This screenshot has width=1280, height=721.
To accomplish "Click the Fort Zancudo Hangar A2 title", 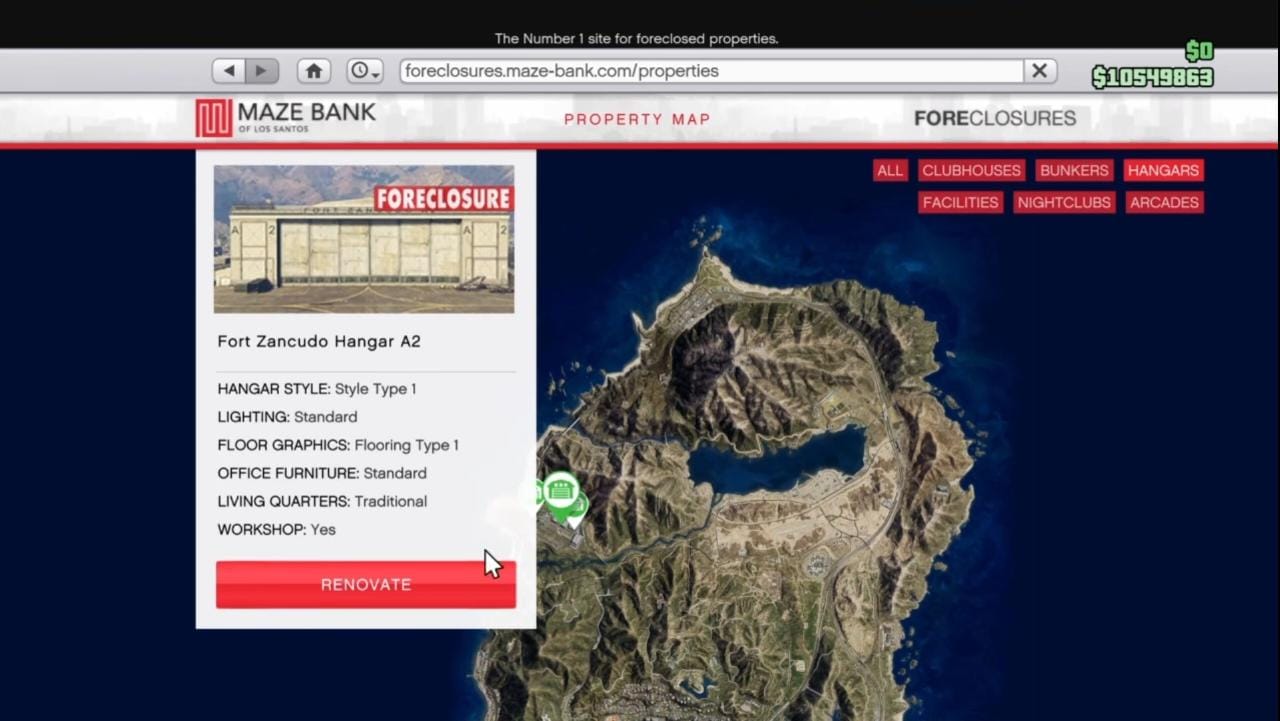I will click(319, 341).
